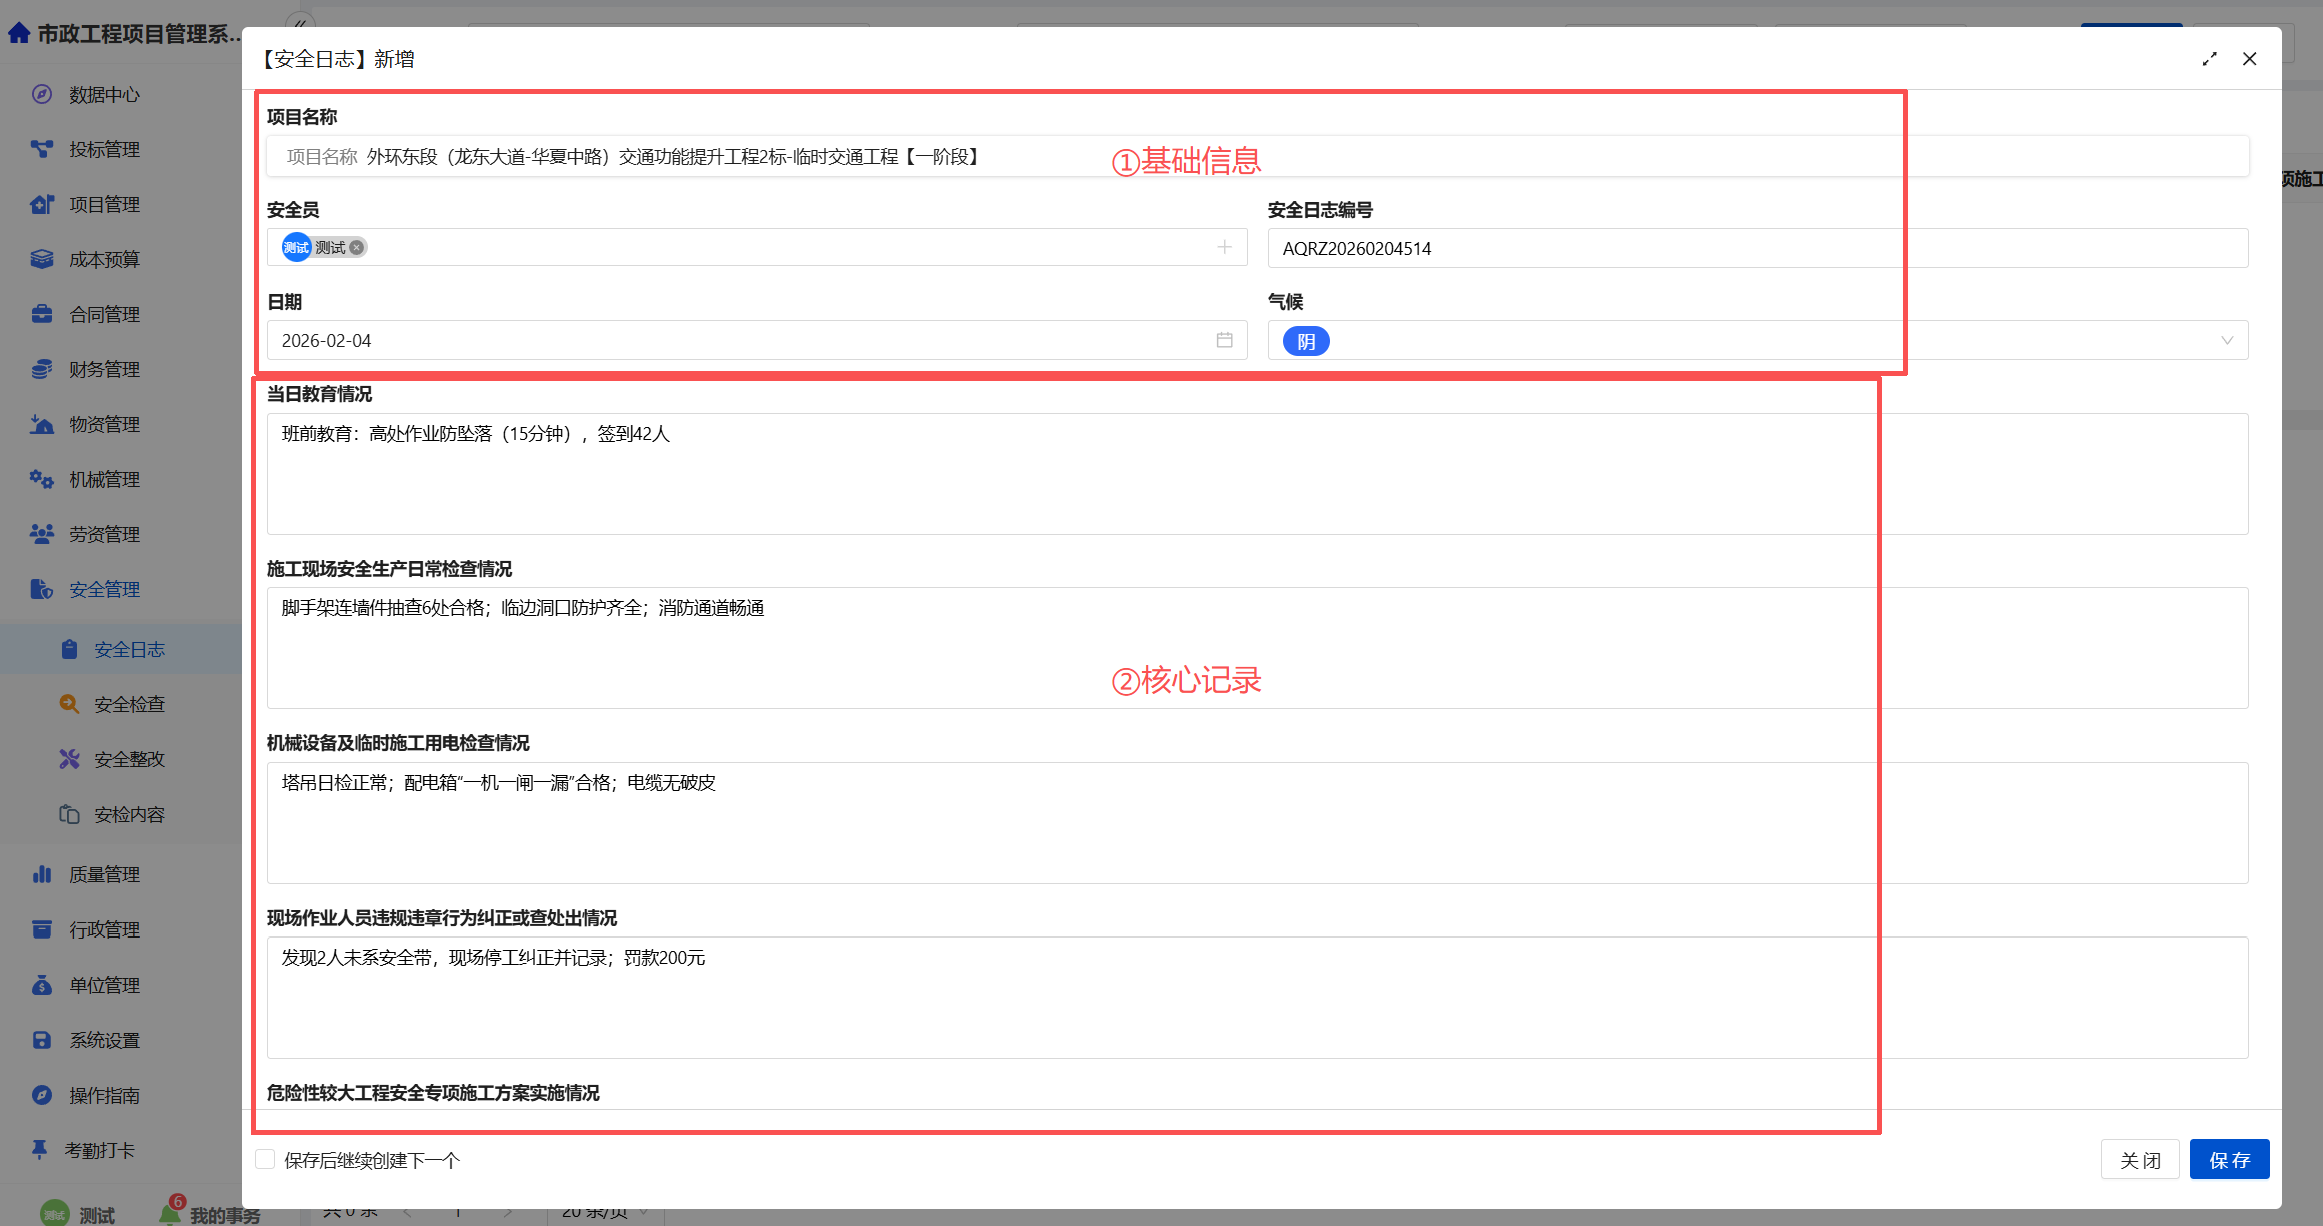Open 安全日志 submenu item
Screen dimensions: 2323x1226
(x=129, y=649)
